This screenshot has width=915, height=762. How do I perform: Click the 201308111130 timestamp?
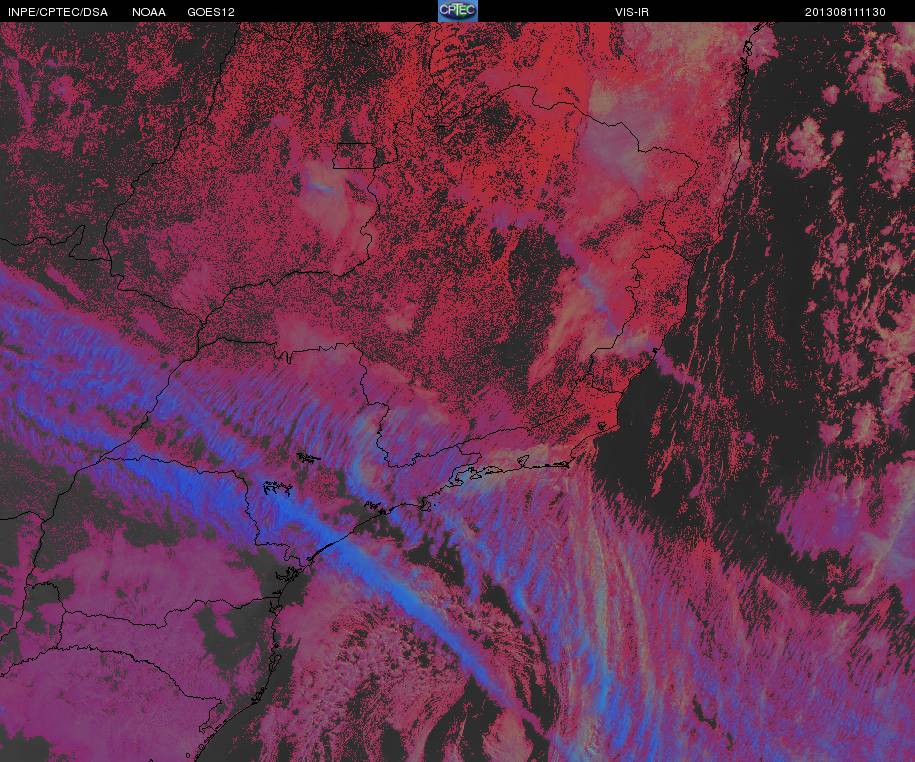pyautogui.click(x=845, y=12)
